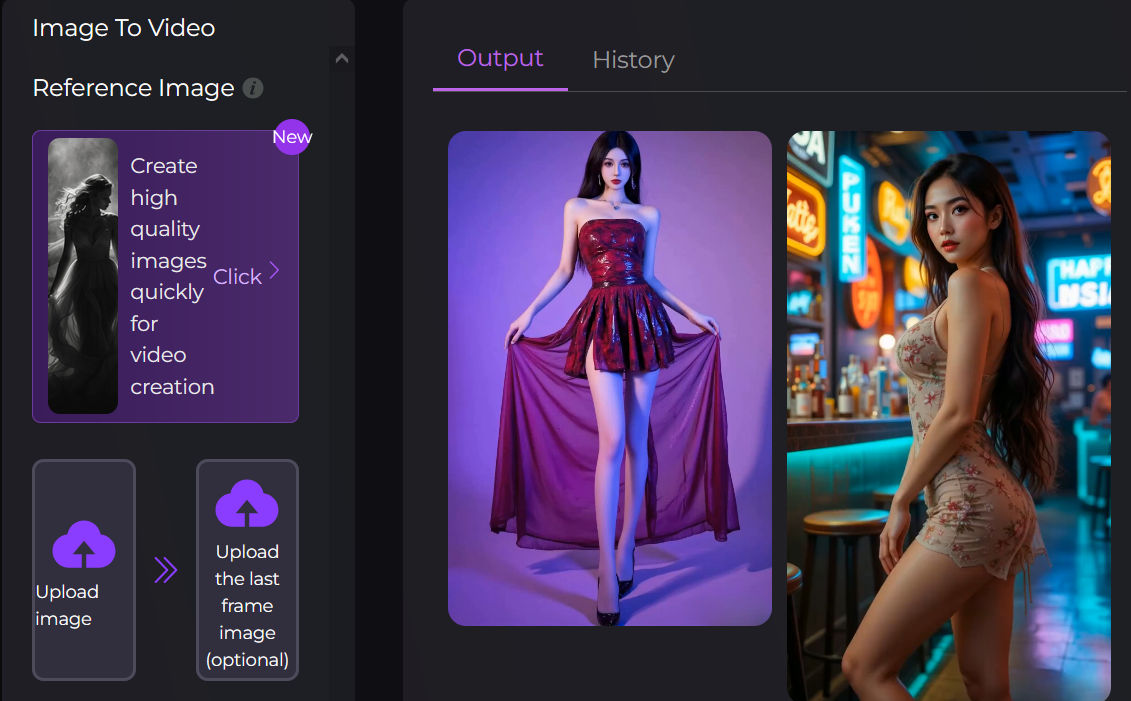Click the right chevron next to 'Click'
1131x701 pixels.
pos(275,271)
